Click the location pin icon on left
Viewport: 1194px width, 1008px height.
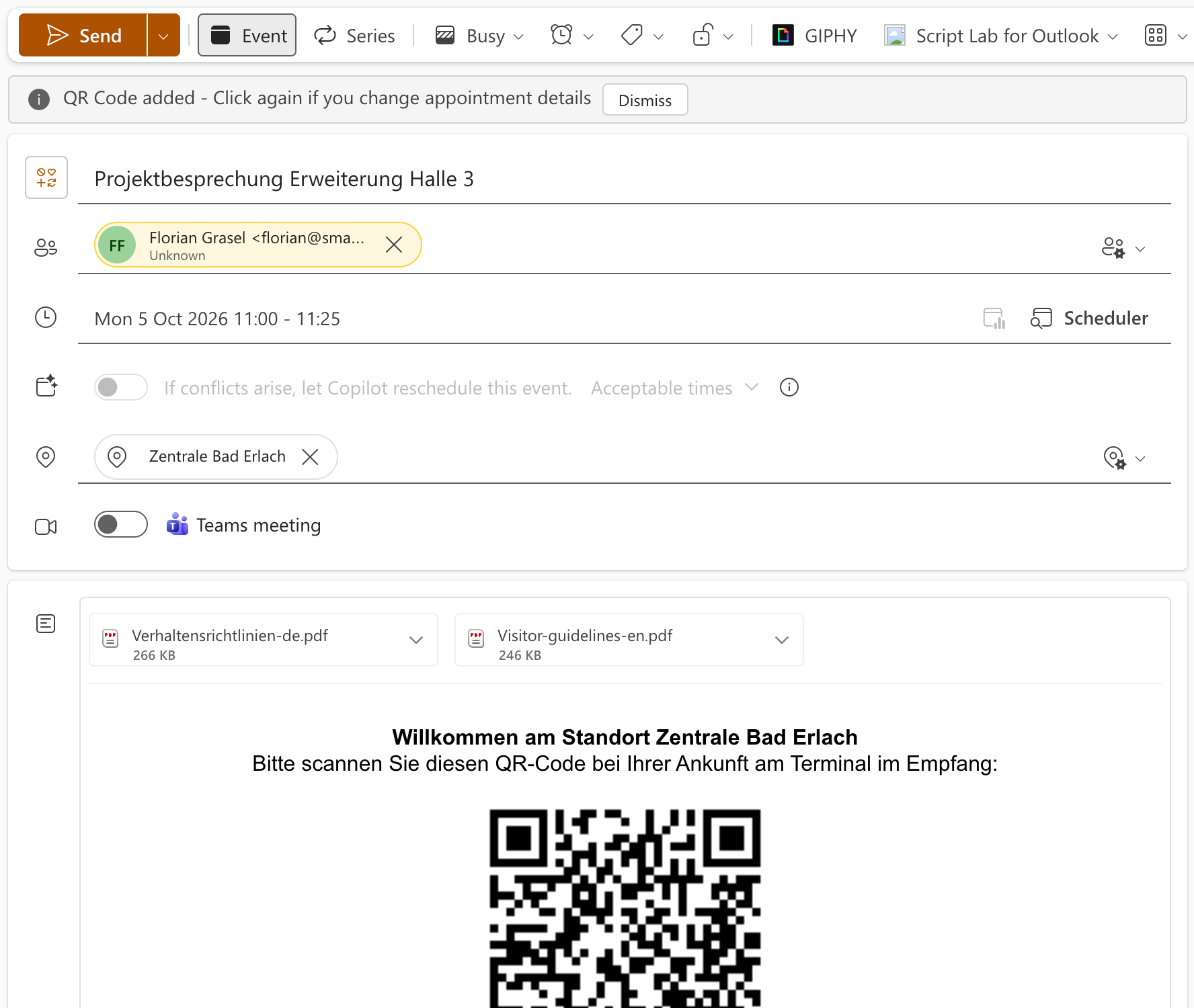pos(46,457)
